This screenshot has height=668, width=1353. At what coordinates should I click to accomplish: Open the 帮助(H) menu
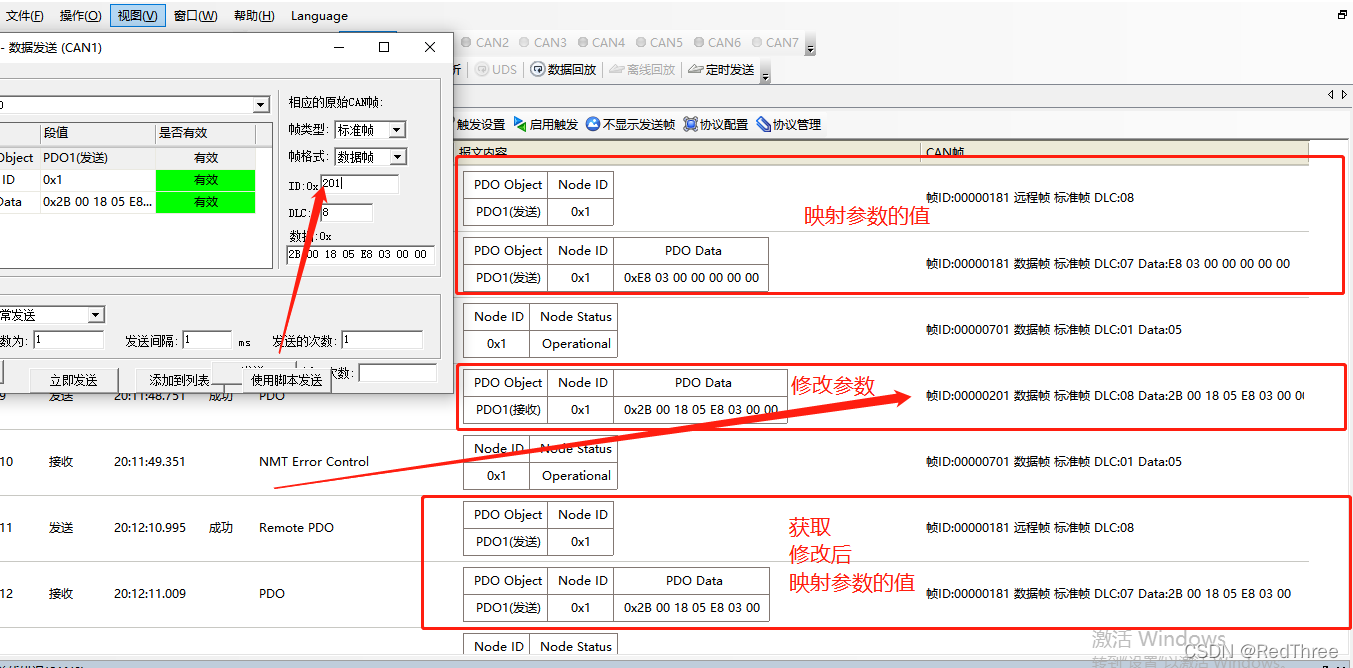254,16
